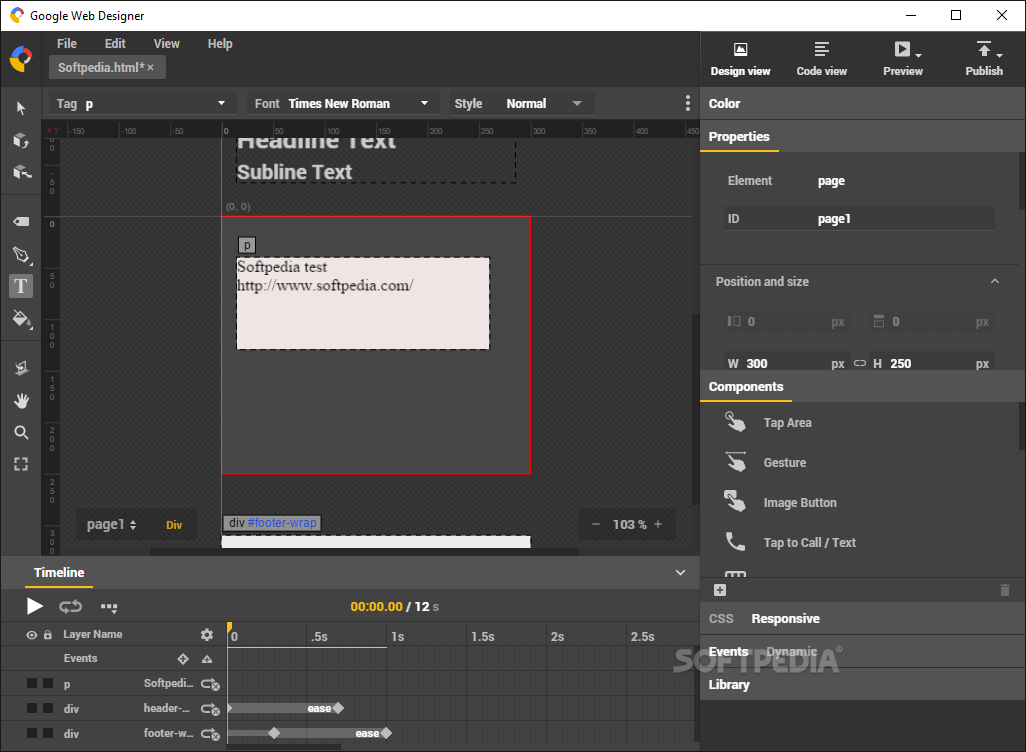Image resolution: width=1026 pixels, height=752 pixels.
Task: Click the Preview button
Action: click(902, 59)
